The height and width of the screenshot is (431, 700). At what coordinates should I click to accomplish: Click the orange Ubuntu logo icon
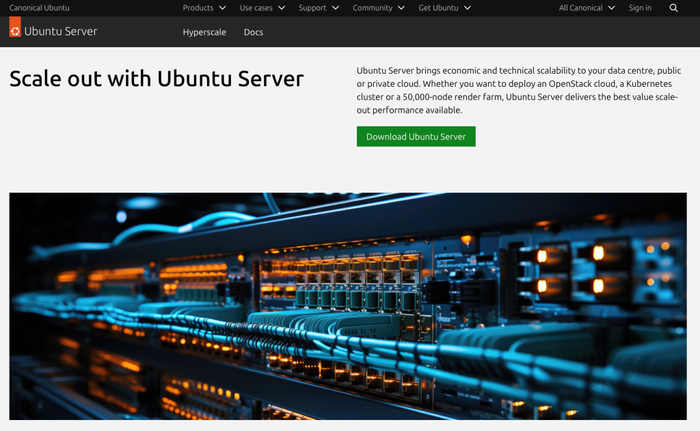pos(15,31)
